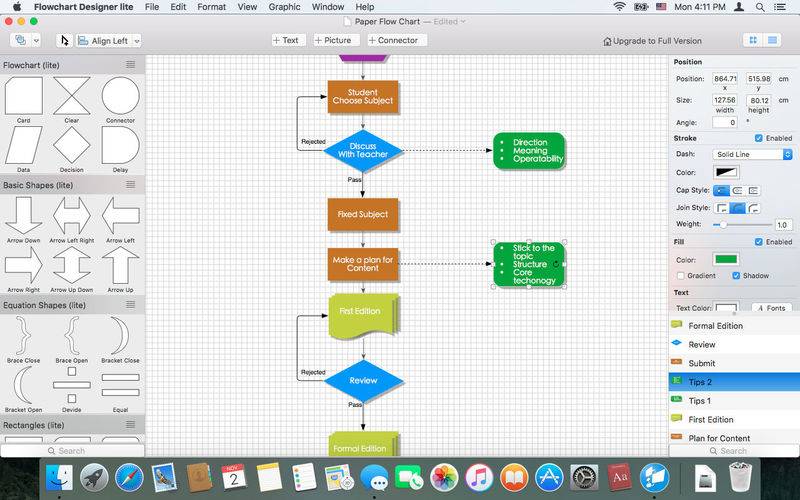
Task: Select the Card shape in Flowchart library
Action: pos(23,96)
